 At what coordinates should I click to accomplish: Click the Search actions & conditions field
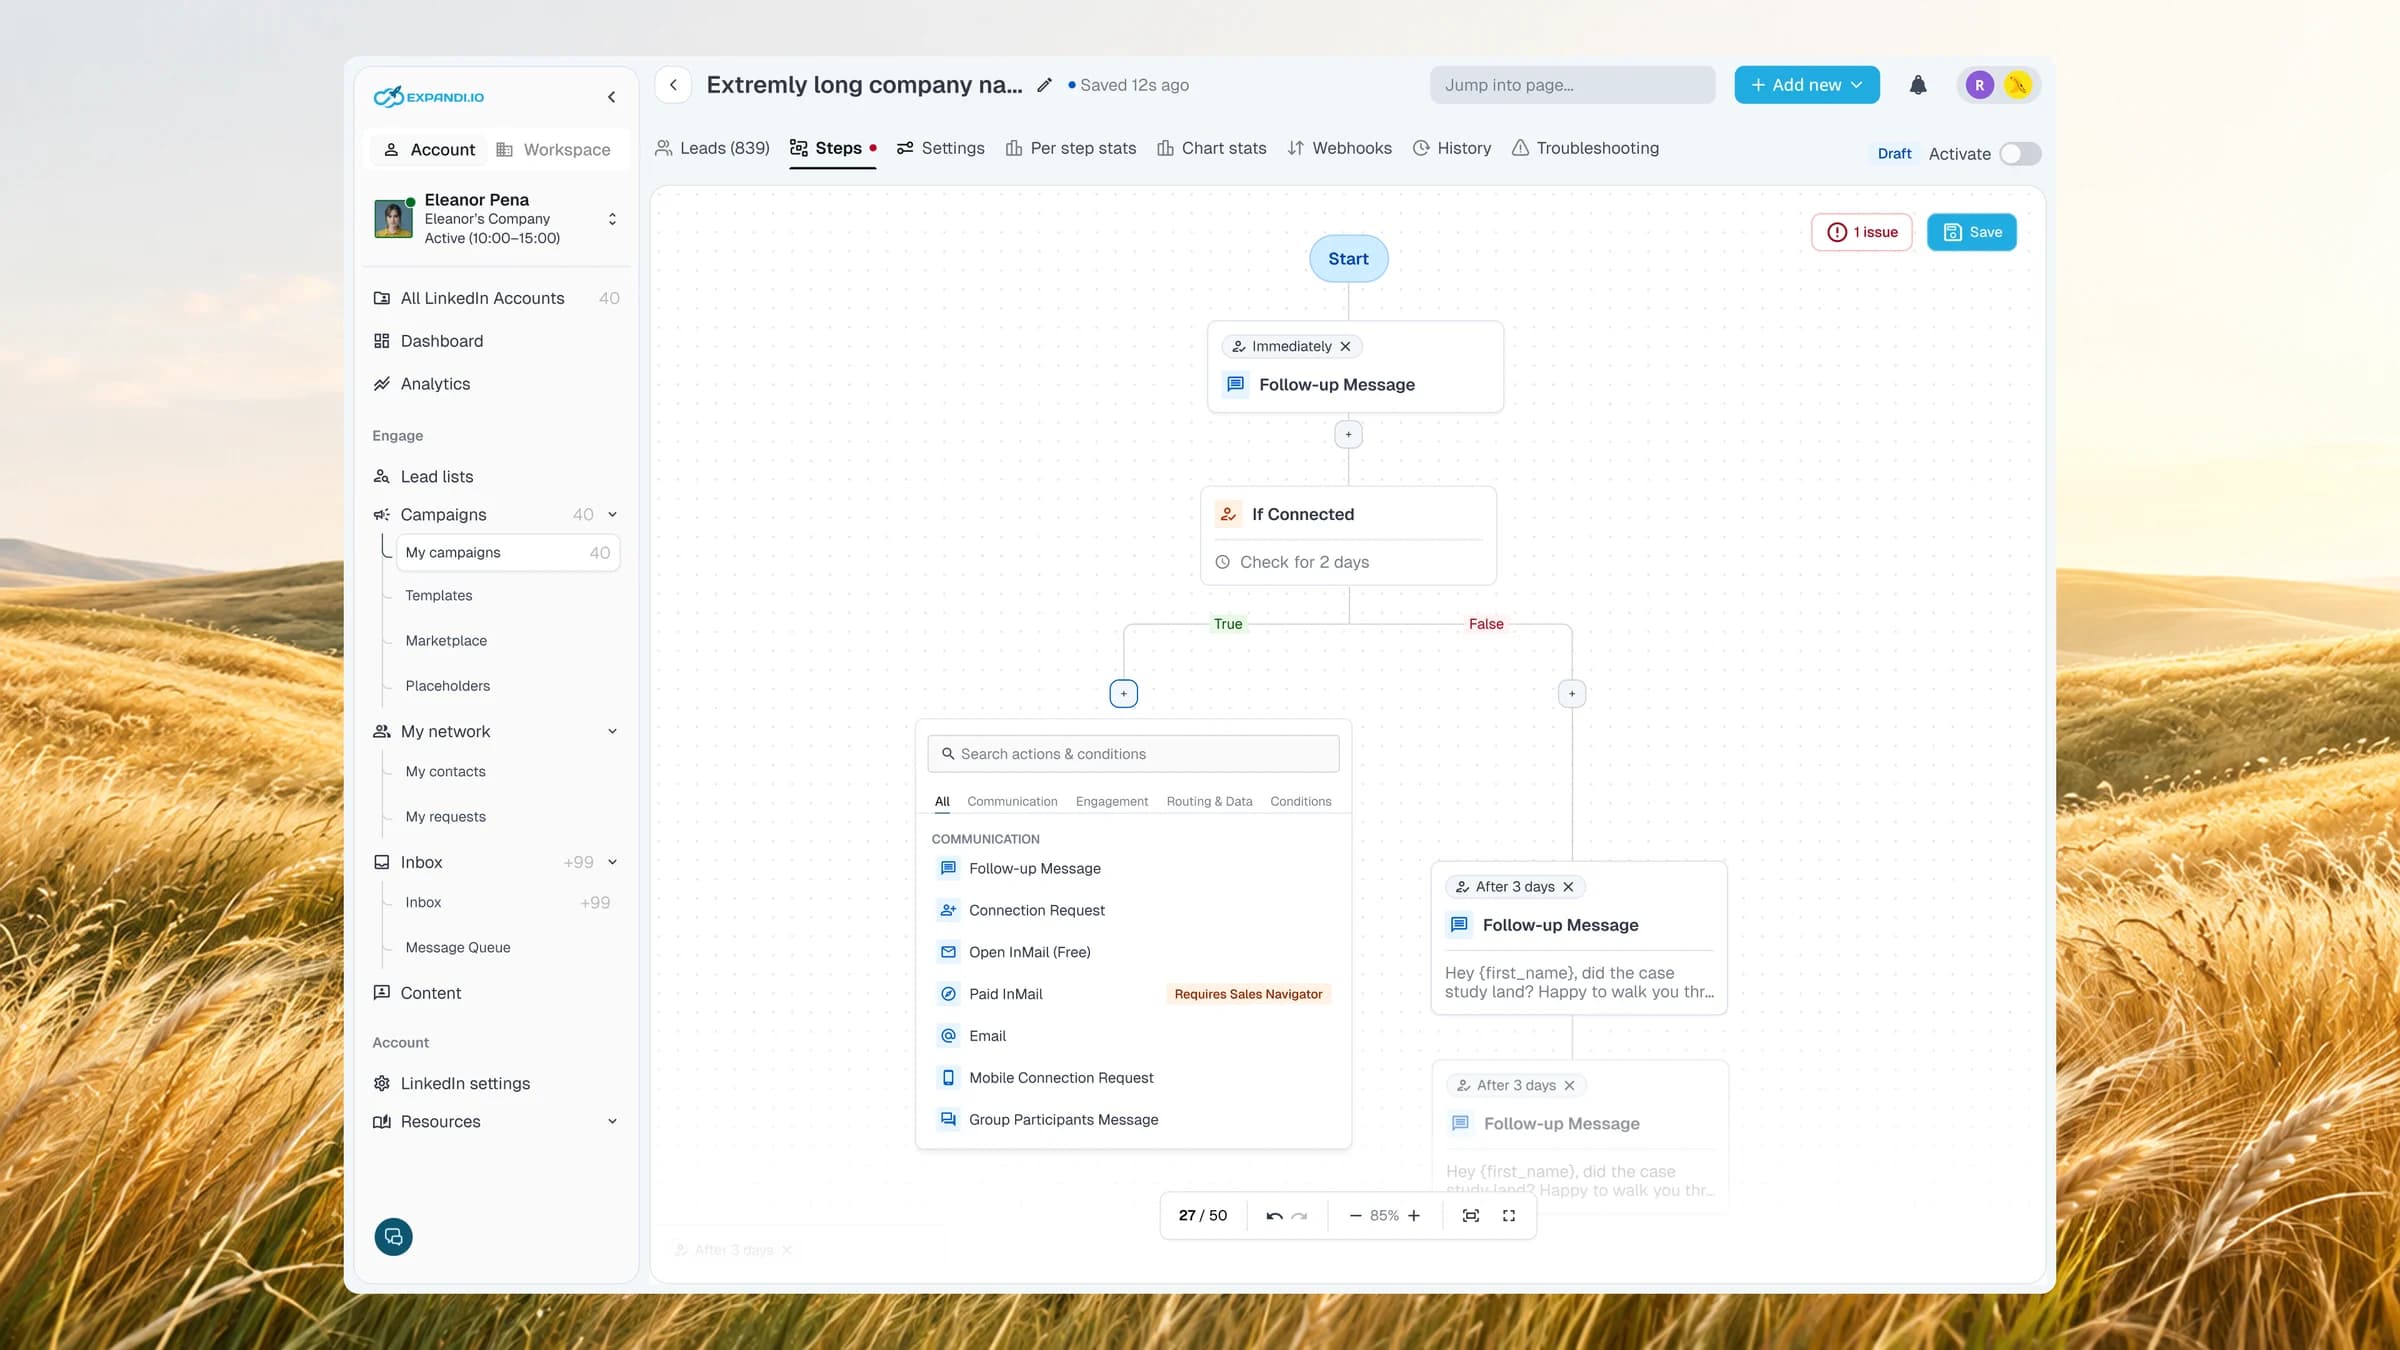[1133, 754]
